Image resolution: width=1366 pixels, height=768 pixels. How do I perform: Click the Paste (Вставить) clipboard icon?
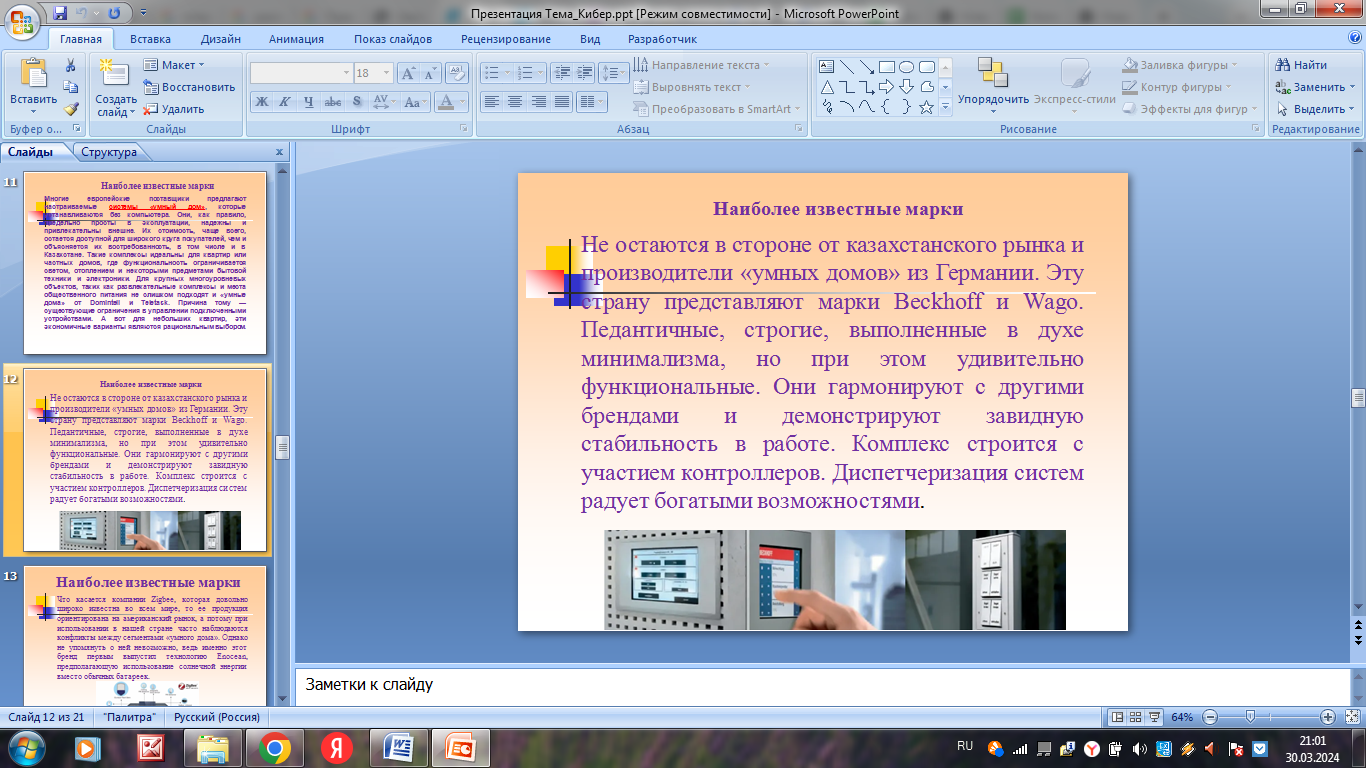[x=34, y=75]
